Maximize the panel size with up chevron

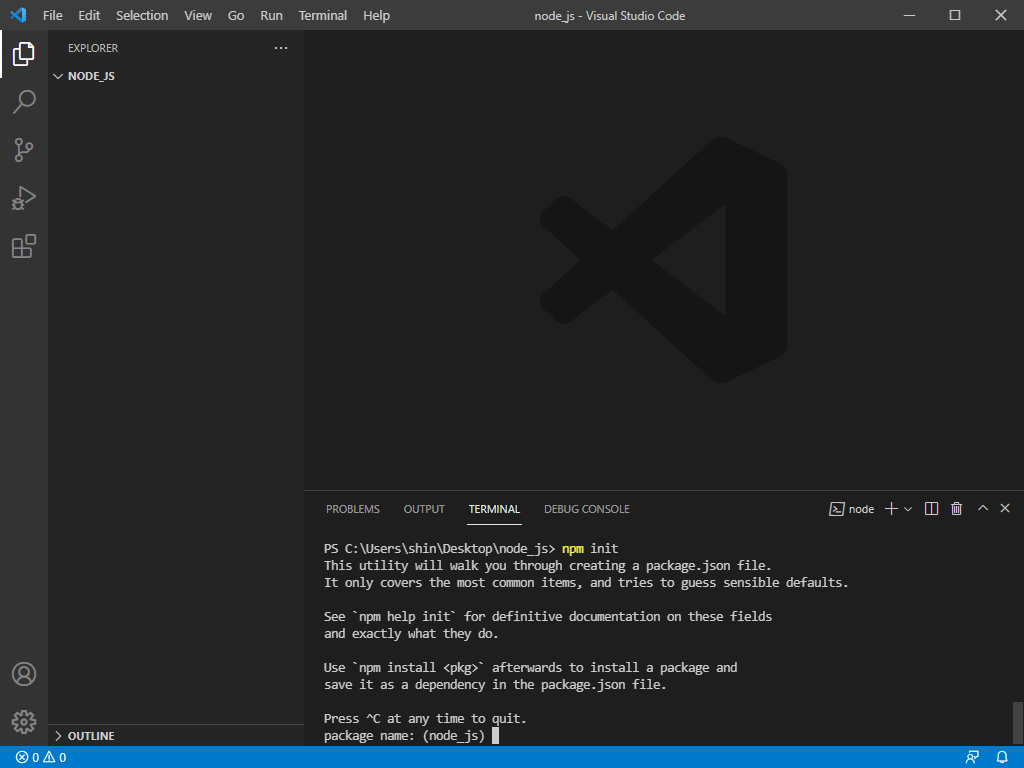pyautogui.click(x=982, y=508)
